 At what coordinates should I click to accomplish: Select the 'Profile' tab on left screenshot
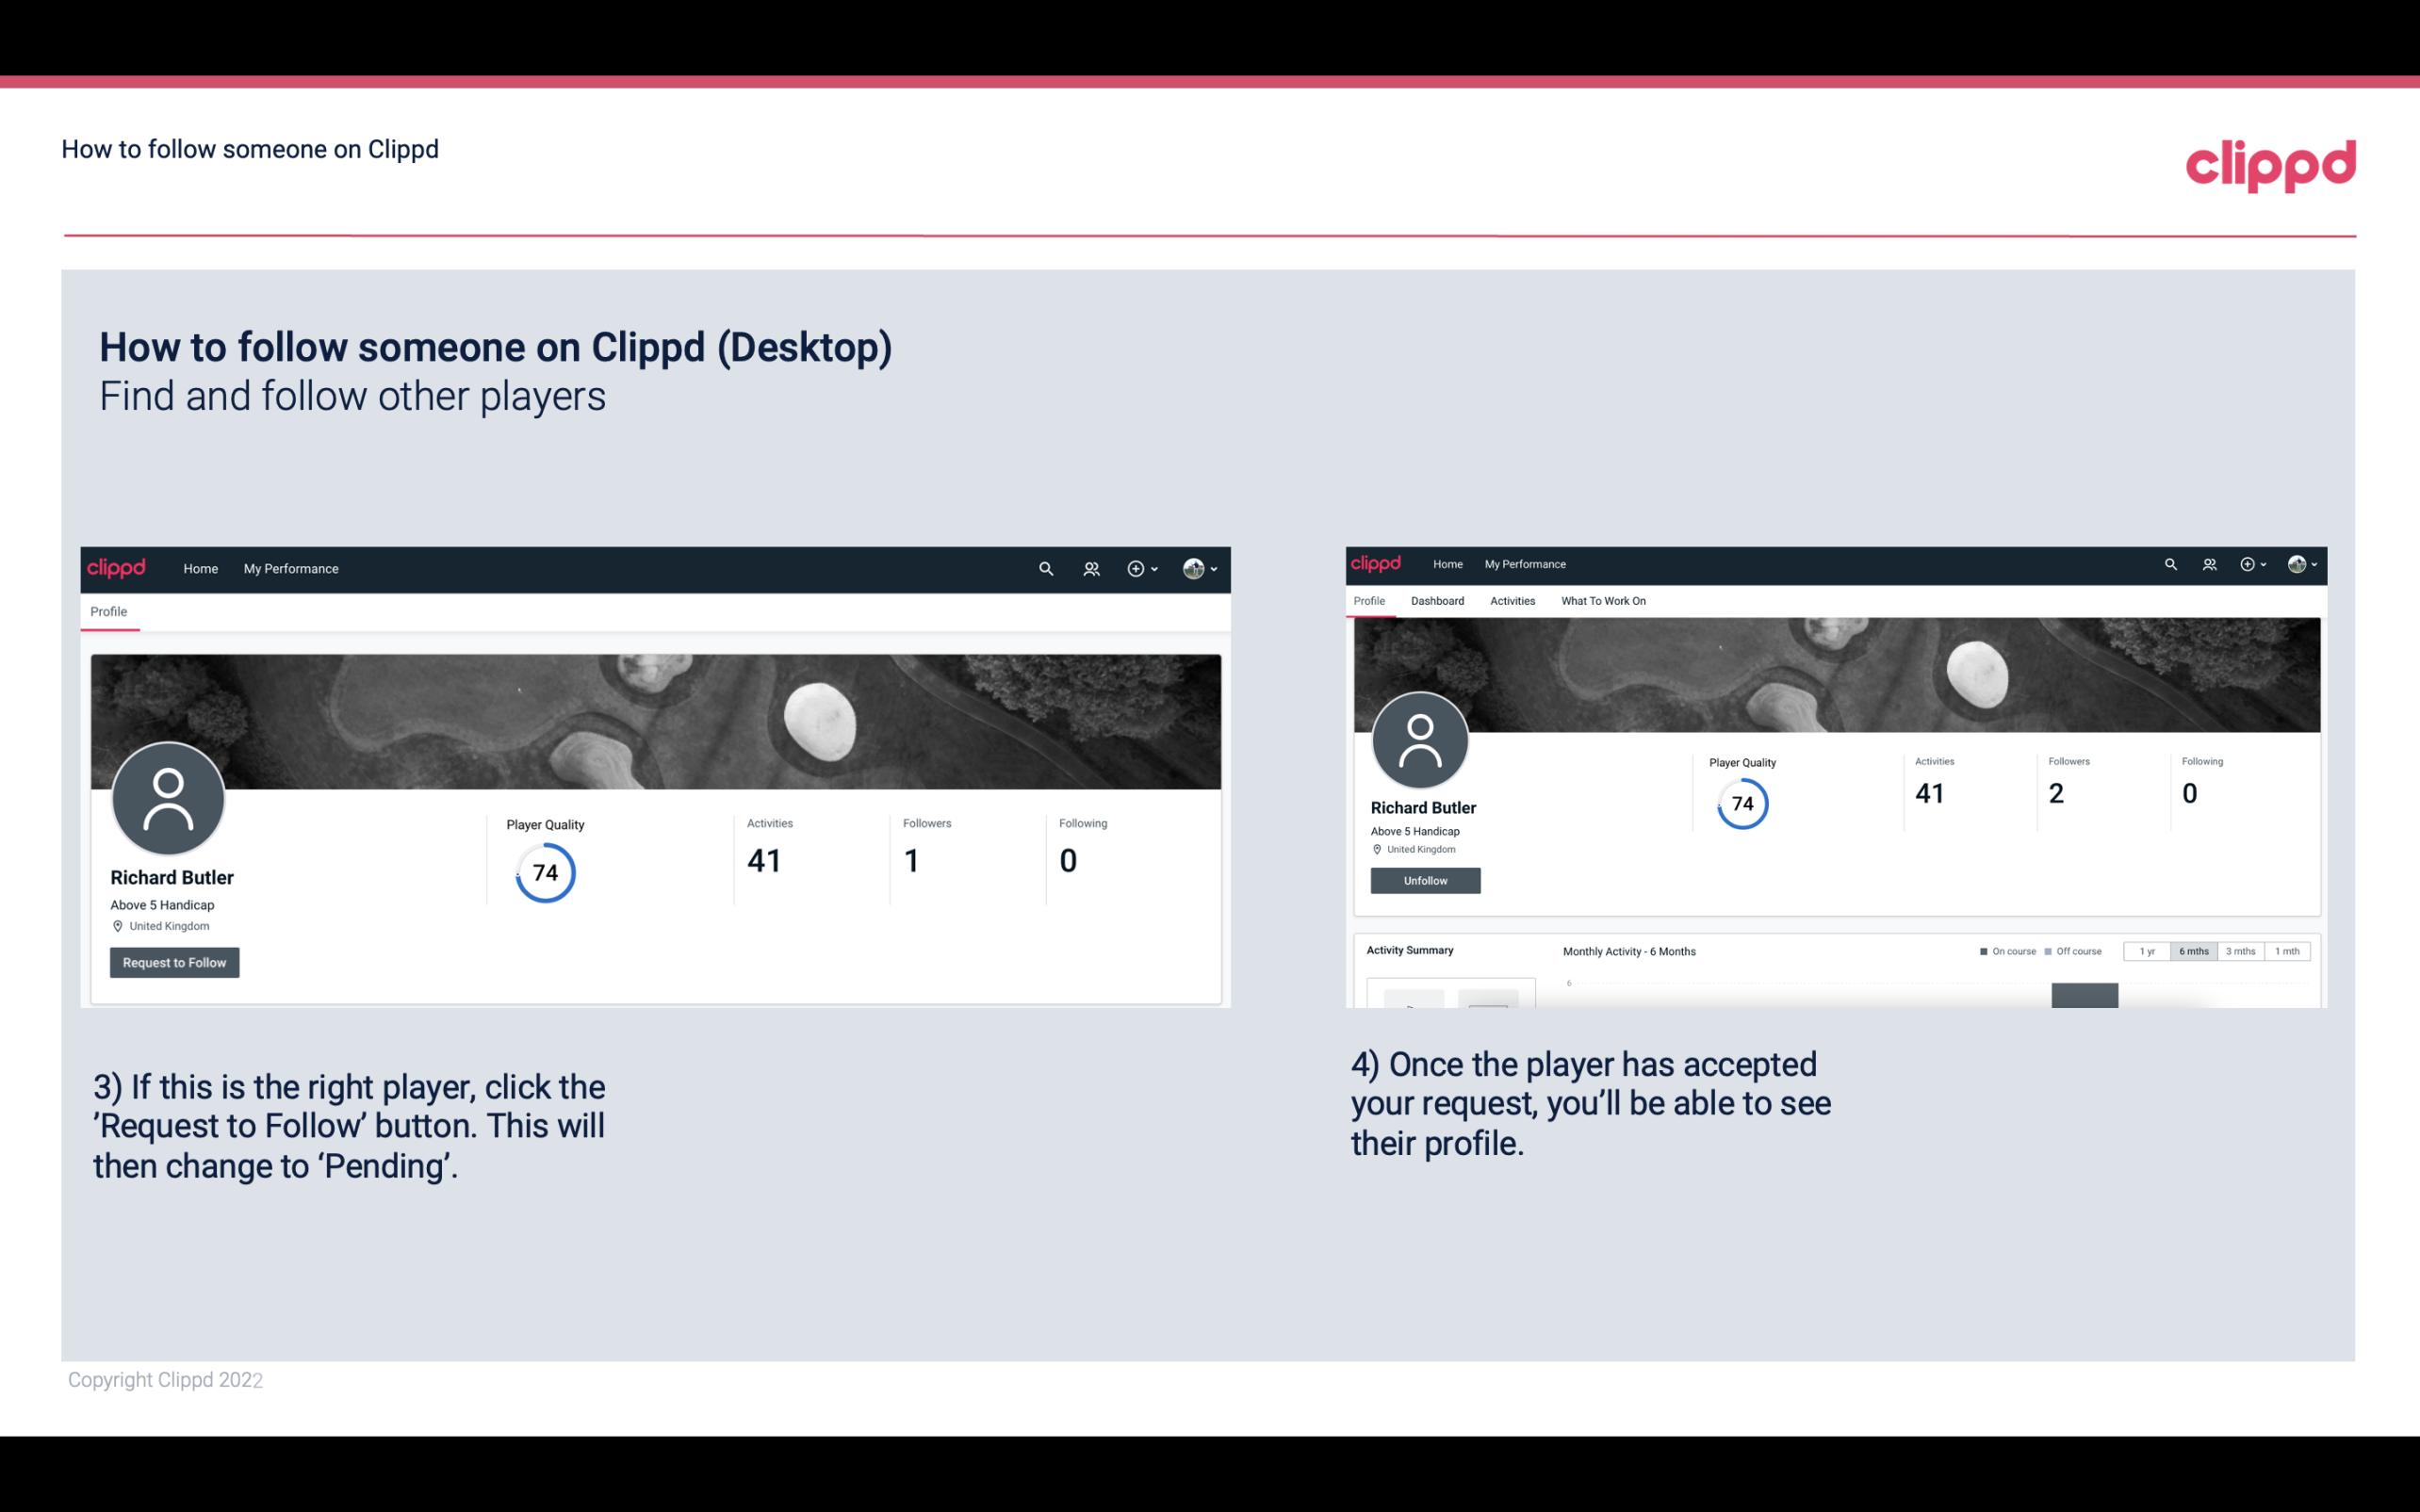coord(106,611)
